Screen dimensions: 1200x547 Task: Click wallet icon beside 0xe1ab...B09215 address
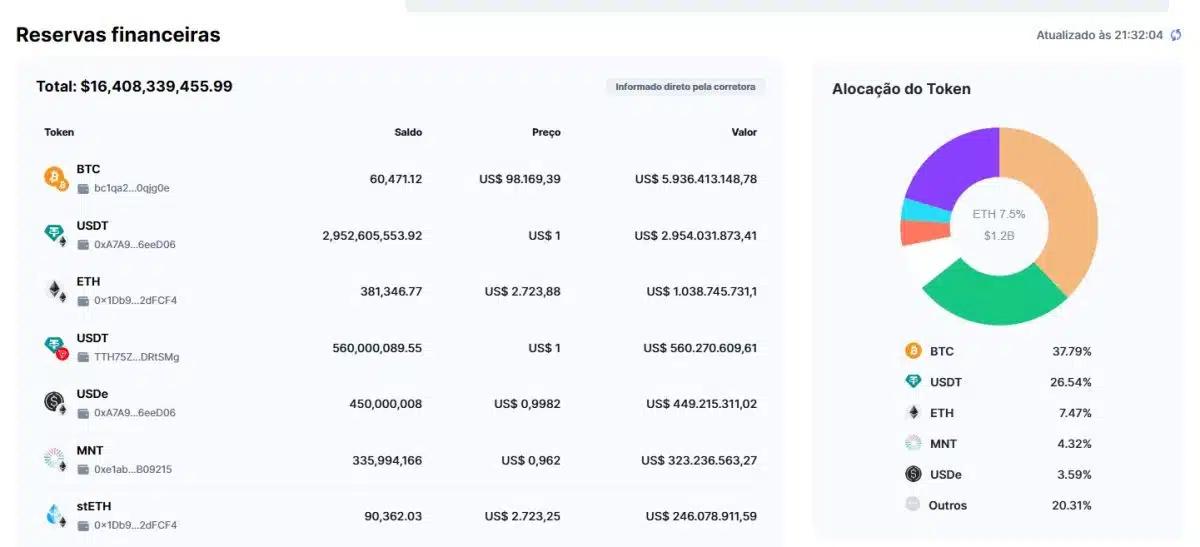click(x=83, y=469)
